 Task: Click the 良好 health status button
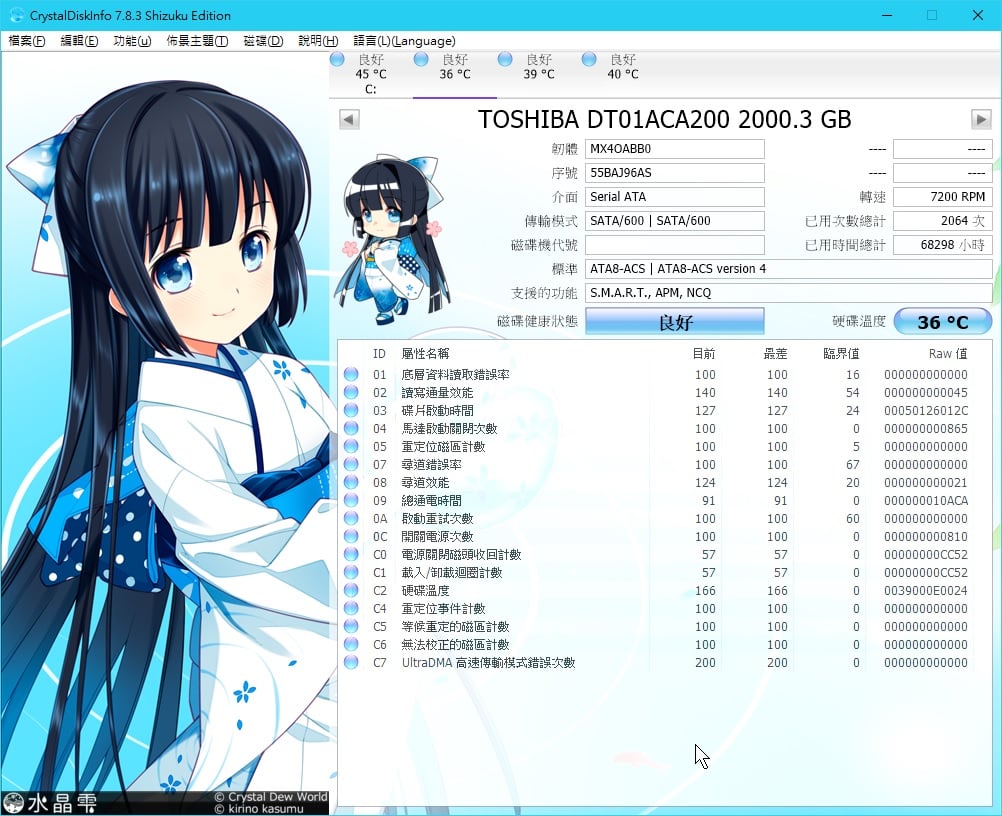click(x=675, y=321)
